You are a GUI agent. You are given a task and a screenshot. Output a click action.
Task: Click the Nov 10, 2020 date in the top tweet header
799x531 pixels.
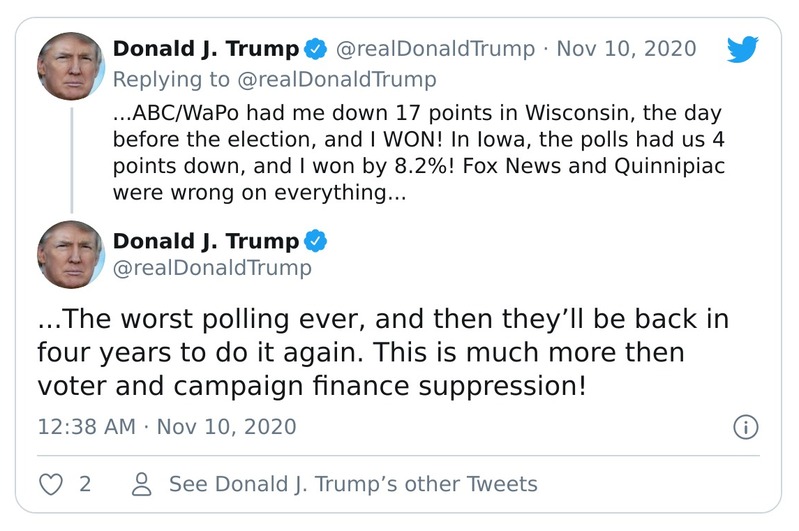click(627, 49)
